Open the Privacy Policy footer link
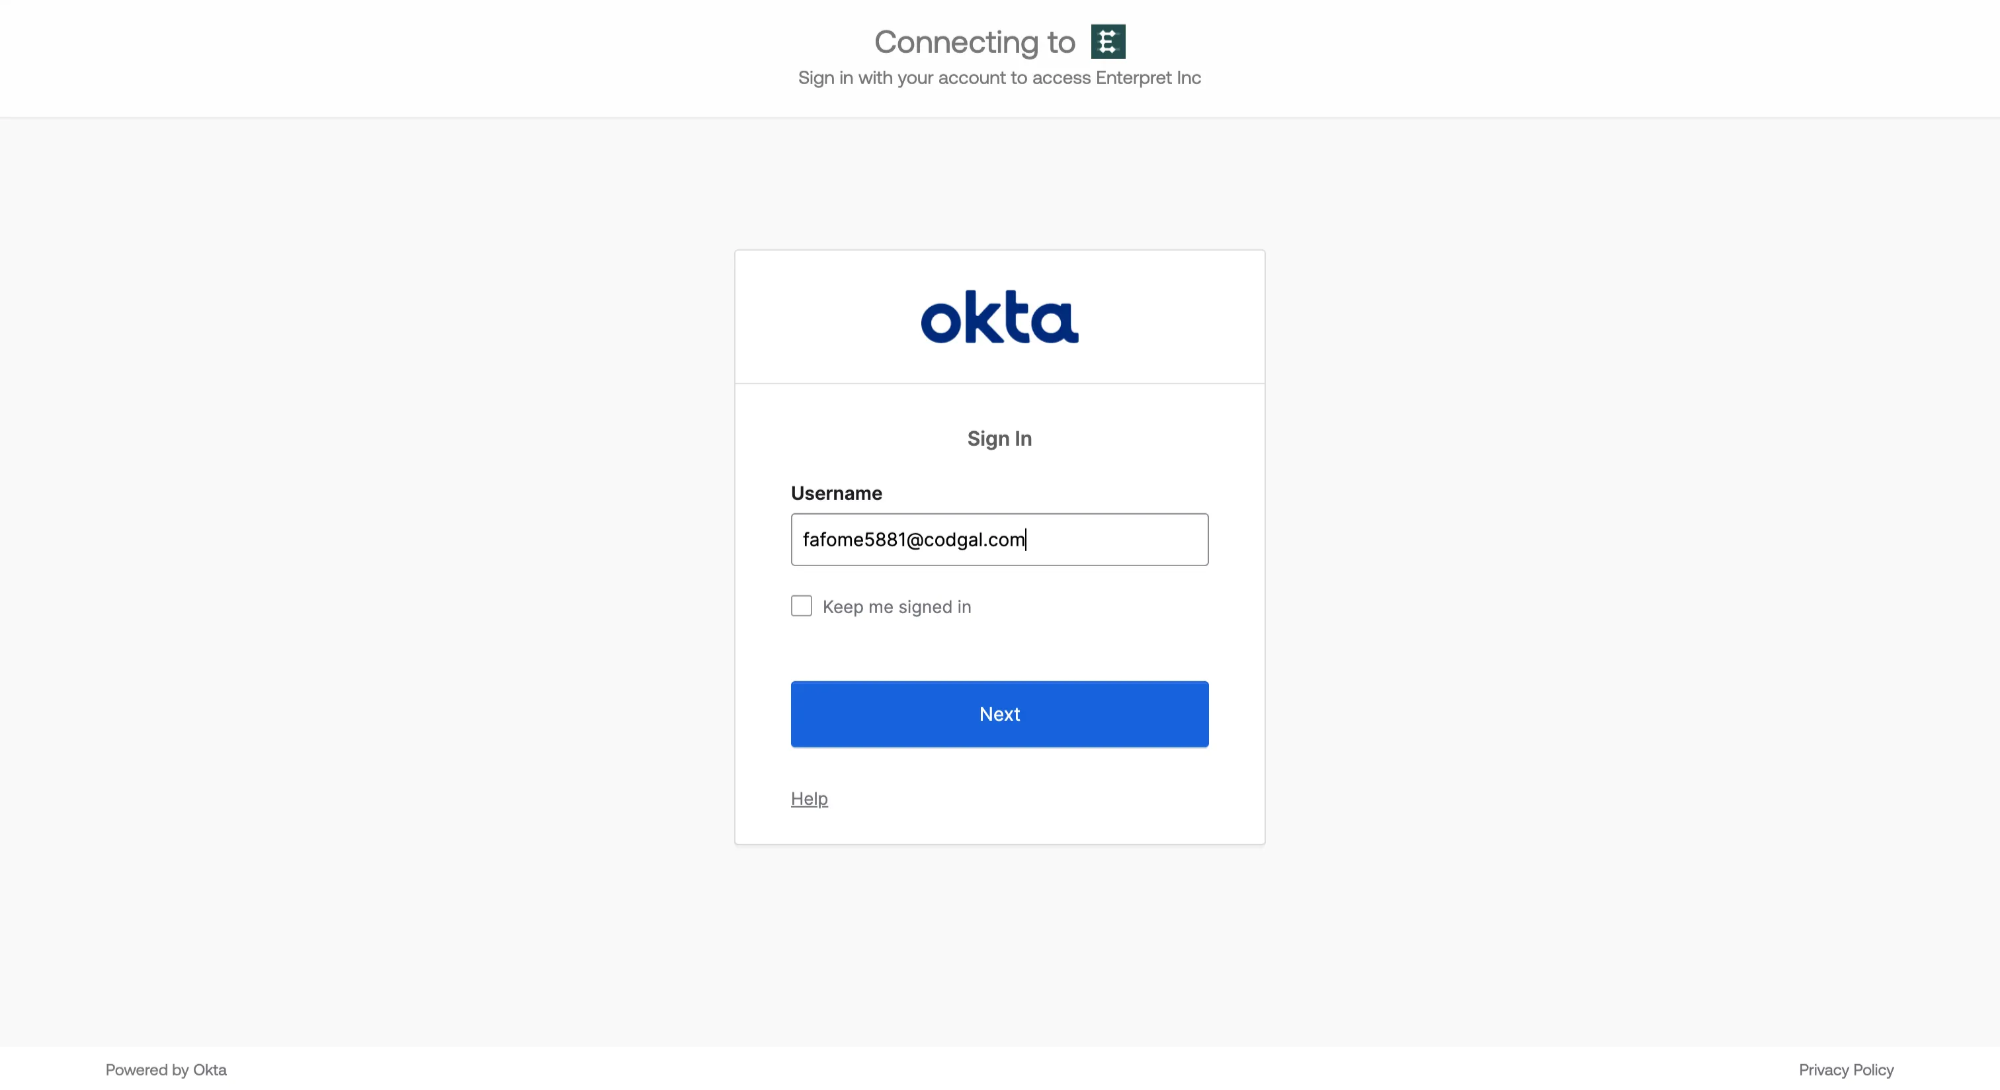 point(1846,1070)
